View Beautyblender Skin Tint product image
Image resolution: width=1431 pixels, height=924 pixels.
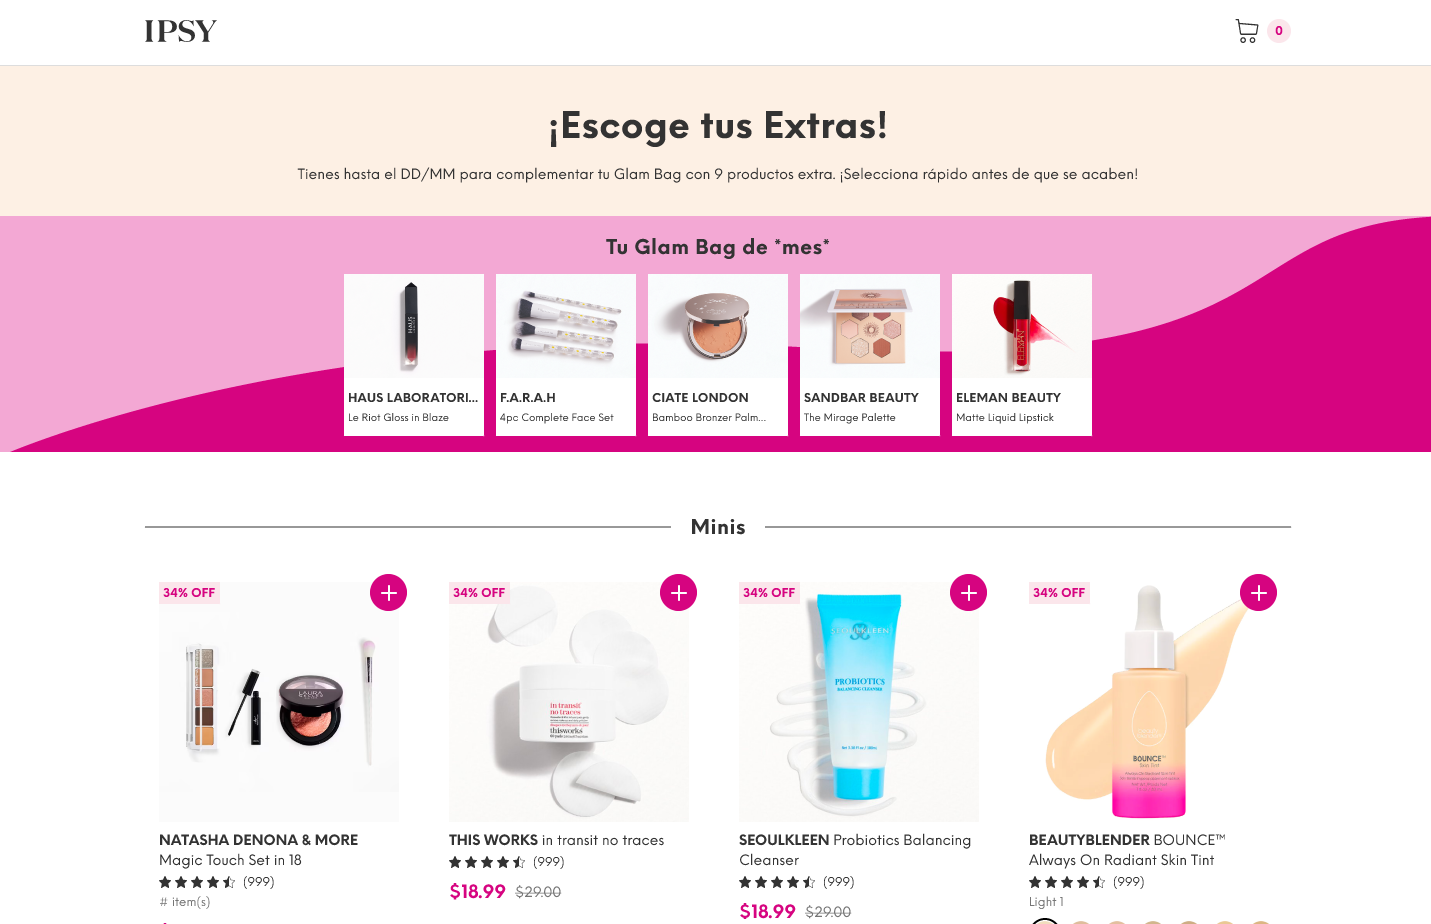pos(1149,702)
